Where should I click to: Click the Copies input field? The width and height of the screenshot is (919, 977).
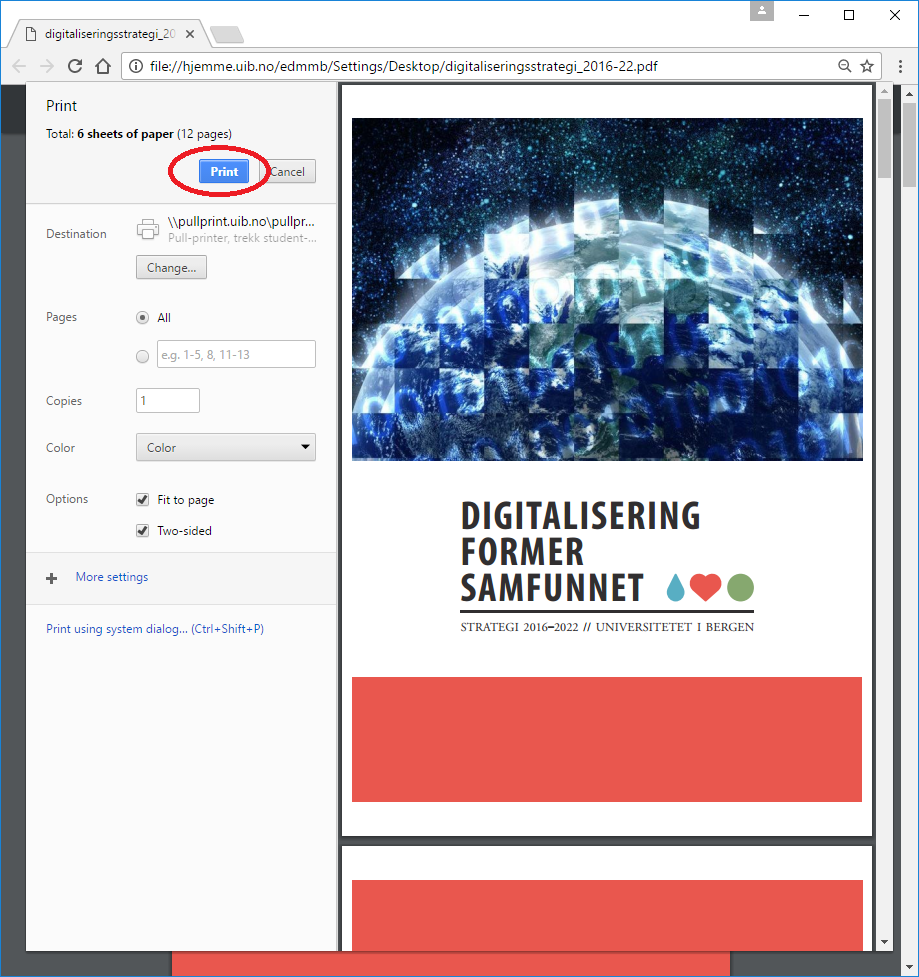(168, 401)
